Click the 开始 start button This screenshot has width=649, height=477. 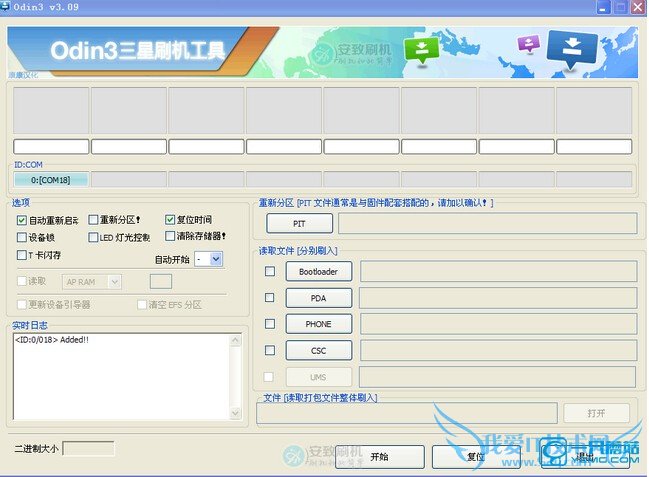coord(379,456)
